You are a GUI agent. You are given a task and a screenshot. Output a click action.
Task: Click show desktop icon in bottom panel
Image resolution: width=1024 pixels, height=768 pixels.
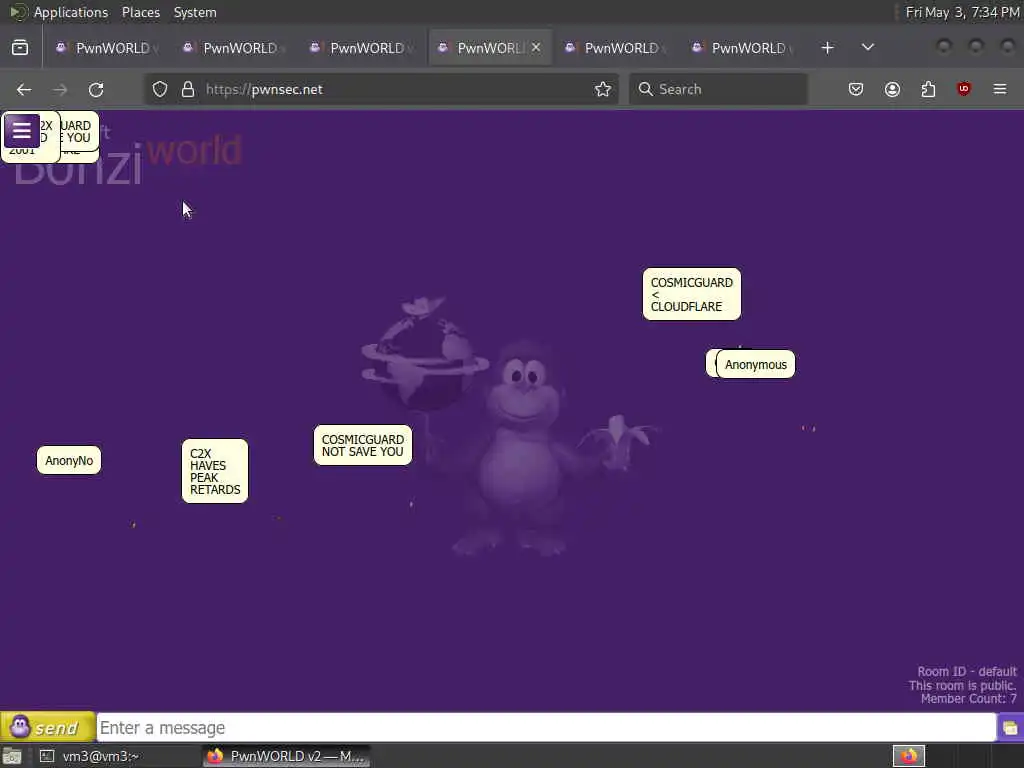point(12,756)
